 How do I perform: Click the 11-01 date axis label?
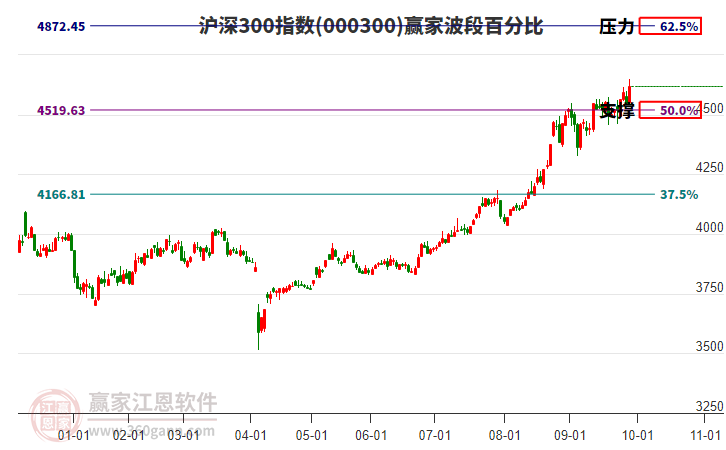pyautogui.click(x=705, y=436)
